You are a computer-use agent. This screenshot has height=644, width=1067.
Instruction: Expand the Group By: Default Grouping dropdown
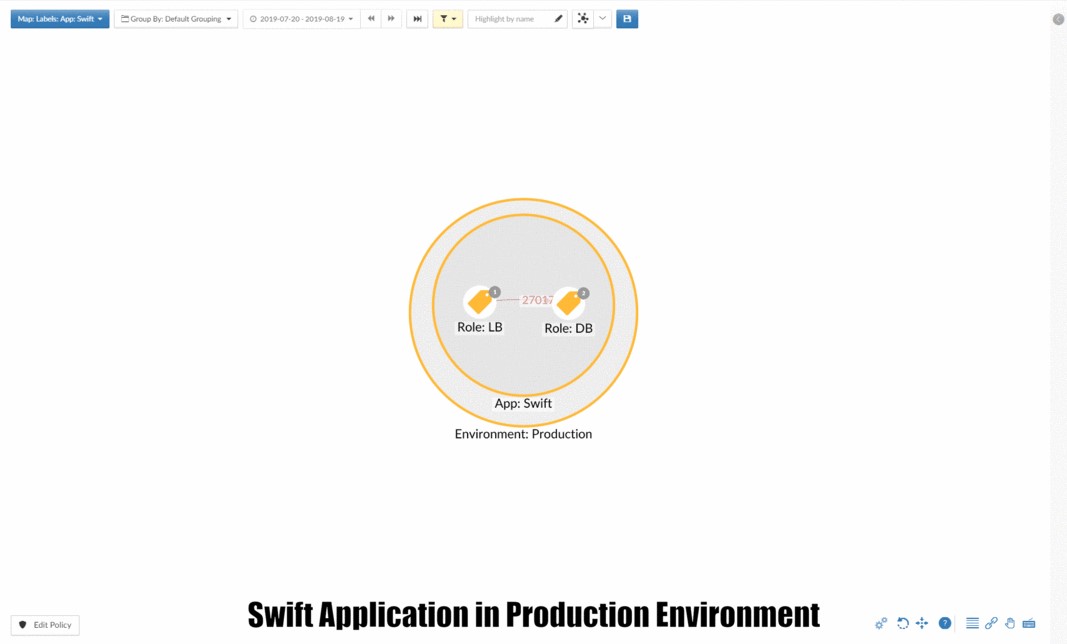click(x=176, y=19)
